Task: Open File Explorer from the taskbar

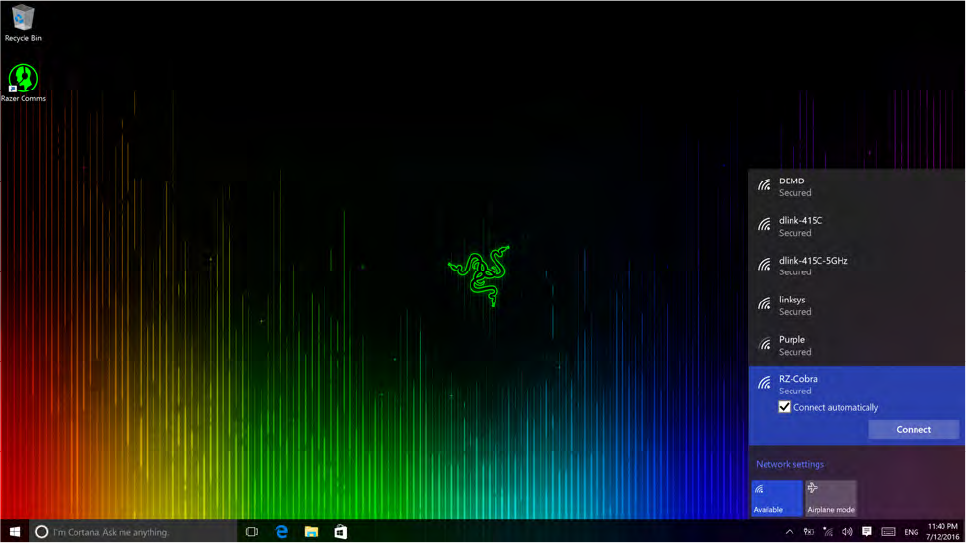Action: tap(311, 531)
